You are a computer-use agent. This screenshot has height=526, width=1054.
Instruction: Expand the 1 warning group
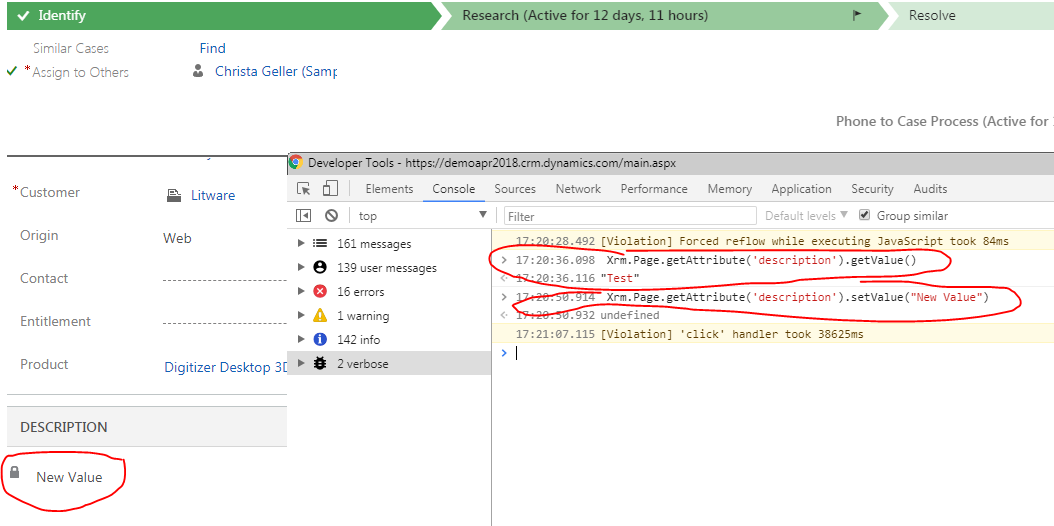(x=301, y=315)
